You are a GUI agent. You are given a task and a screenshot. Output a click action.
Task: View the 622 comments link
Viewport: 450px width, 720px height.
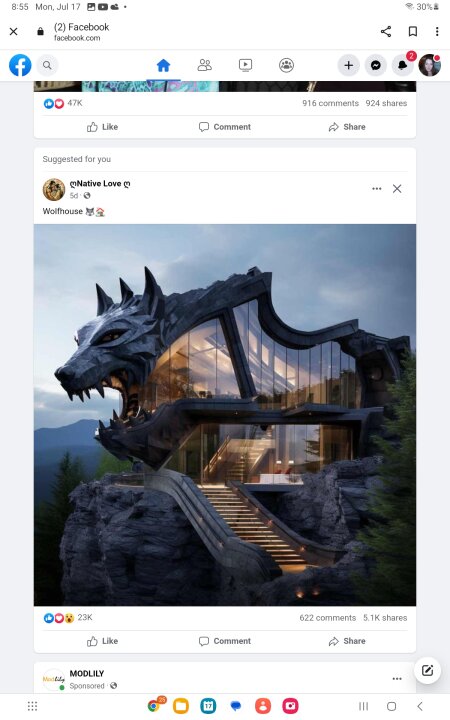(x=327, y=618)
